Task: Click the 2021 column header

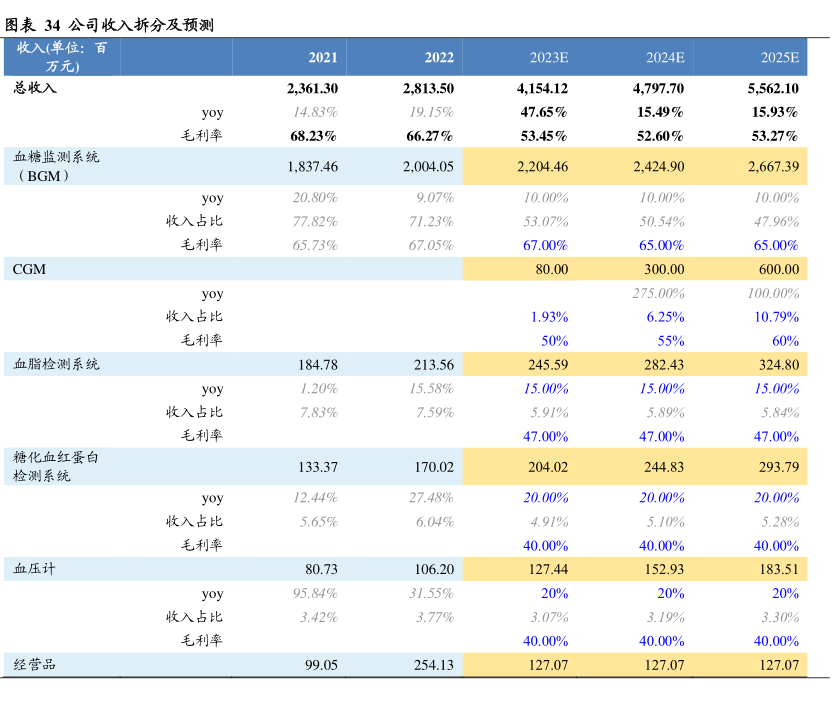Action: [322, 58]
